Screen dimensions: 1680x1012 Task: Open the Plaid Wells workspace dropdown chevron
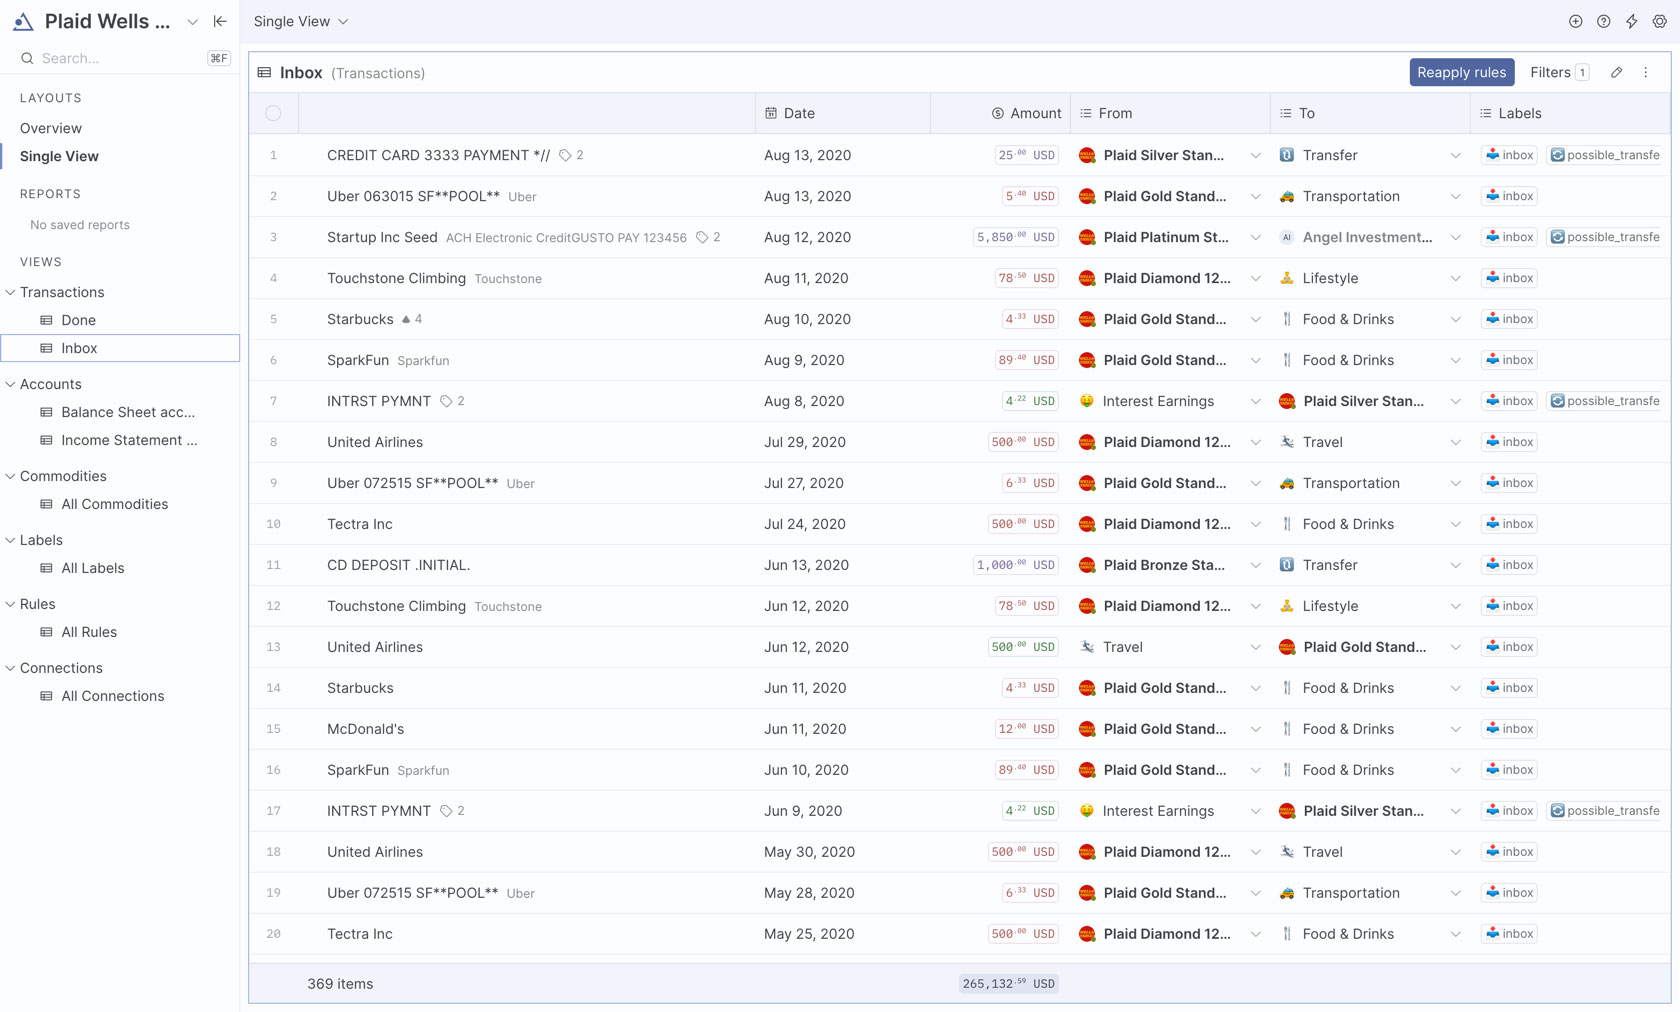[x=192, y=21]
